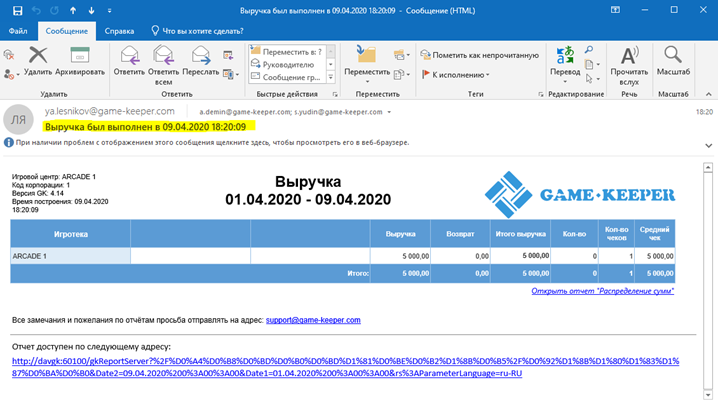Go to next item with down arrow

click(91, 11)
